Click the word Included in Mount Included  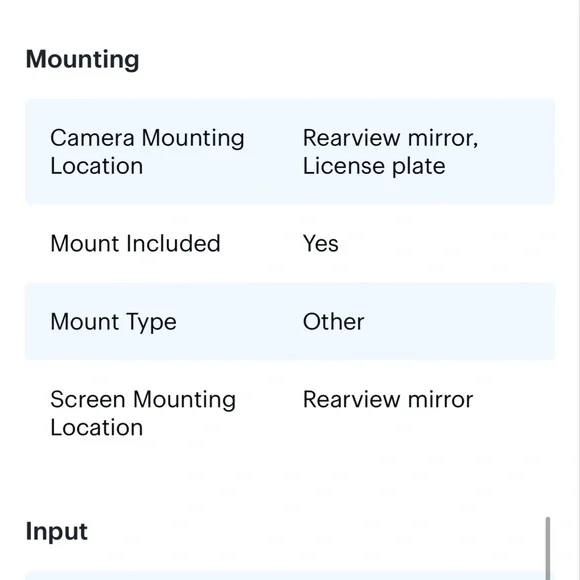tap(173, 243)
